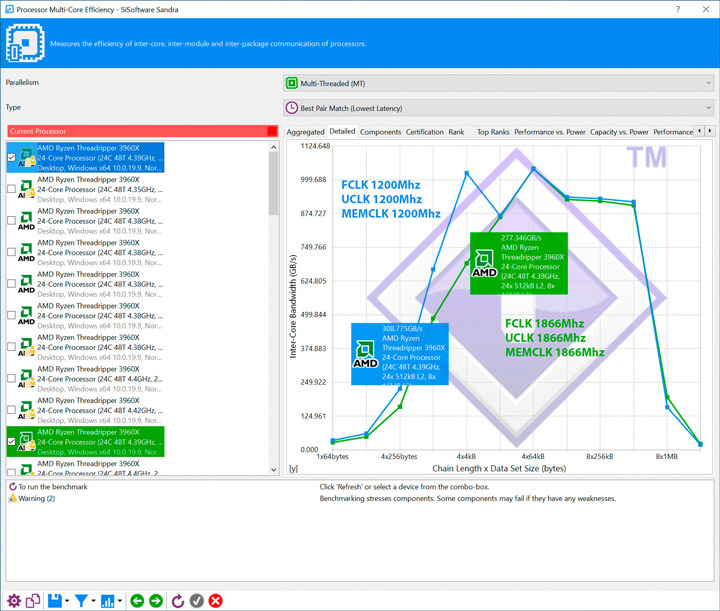Click the grey checkmark OK icon
This screenshot has width=720, height=611.
(x=197, y=600)
